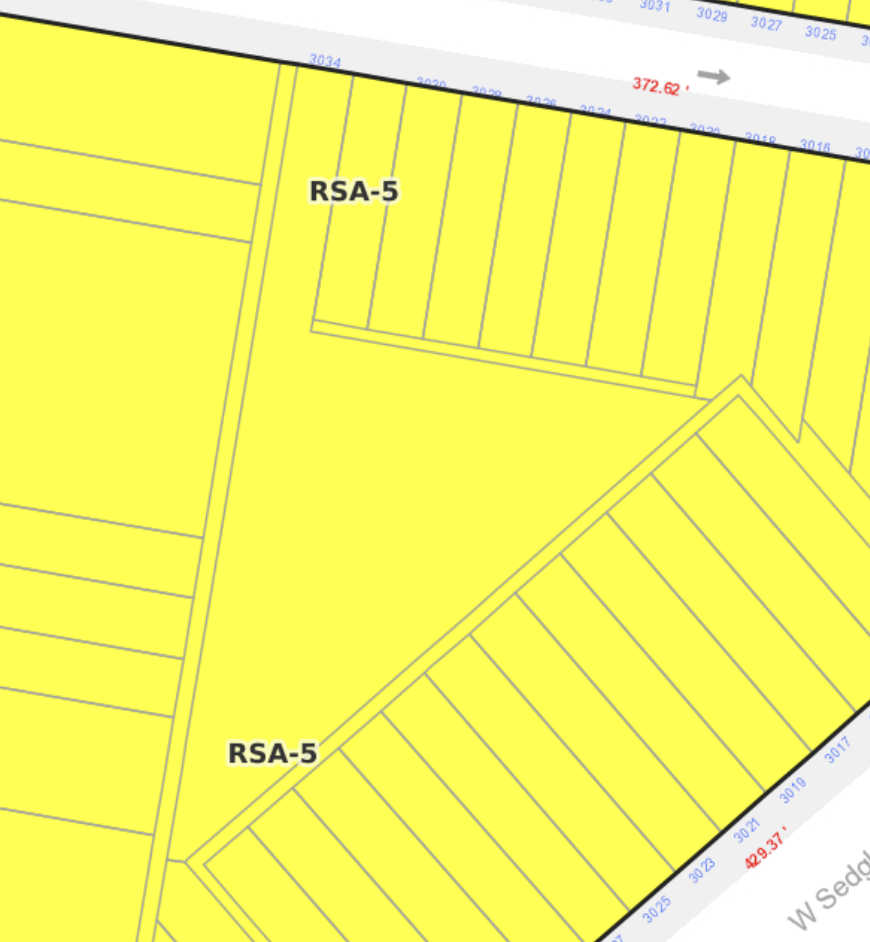Click the red 372.62' distance label

pyautogui.click(x=657, y=87)
